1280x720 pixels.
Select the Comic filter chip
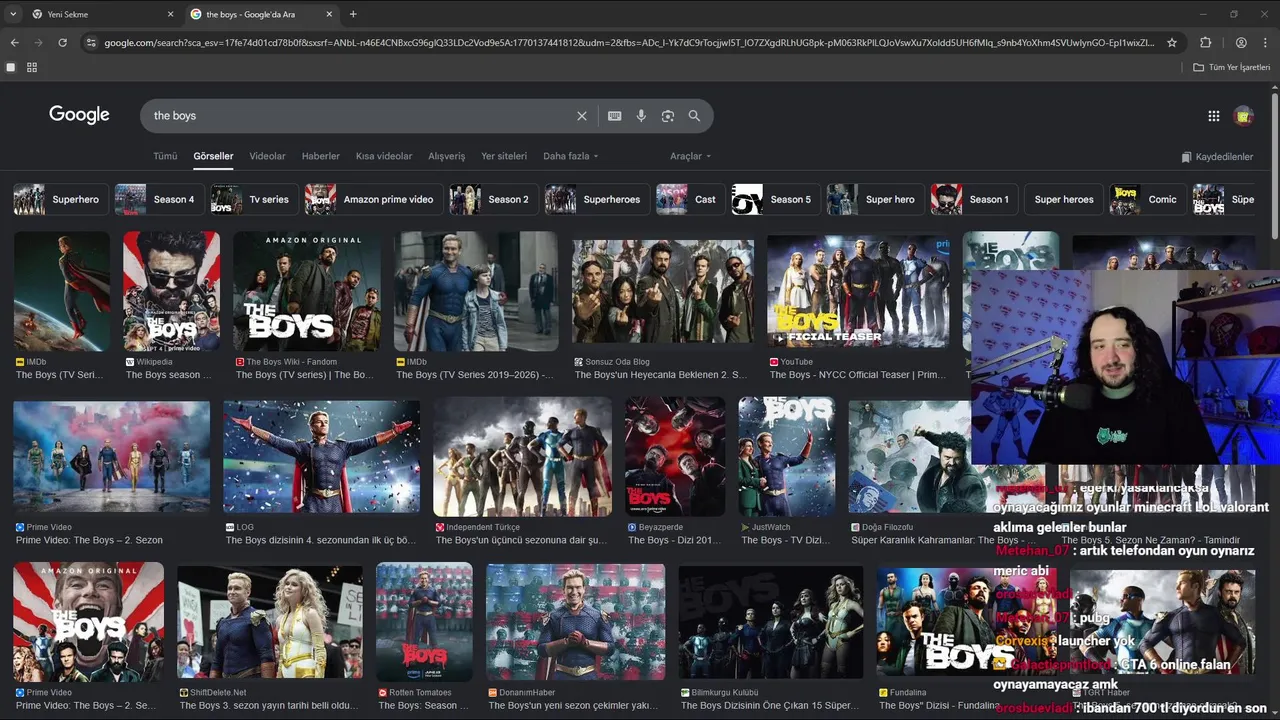coord(1146,199)
